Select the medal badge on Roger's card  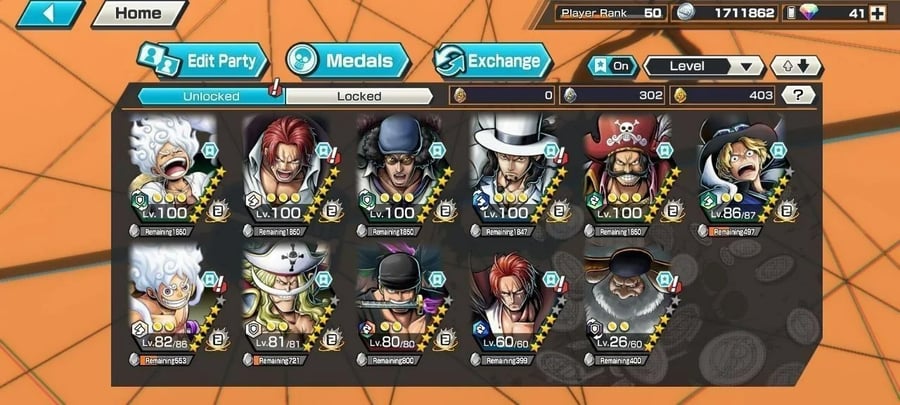670,211
